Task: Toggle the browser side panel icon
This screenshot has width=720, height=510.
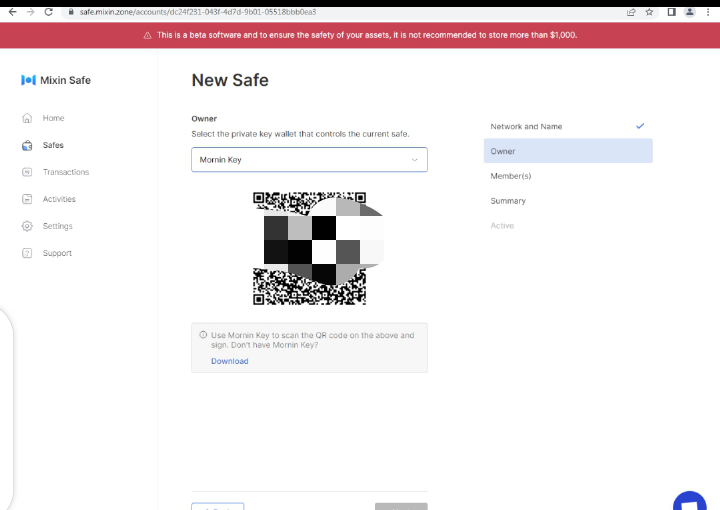Action: tap(671, 12)
